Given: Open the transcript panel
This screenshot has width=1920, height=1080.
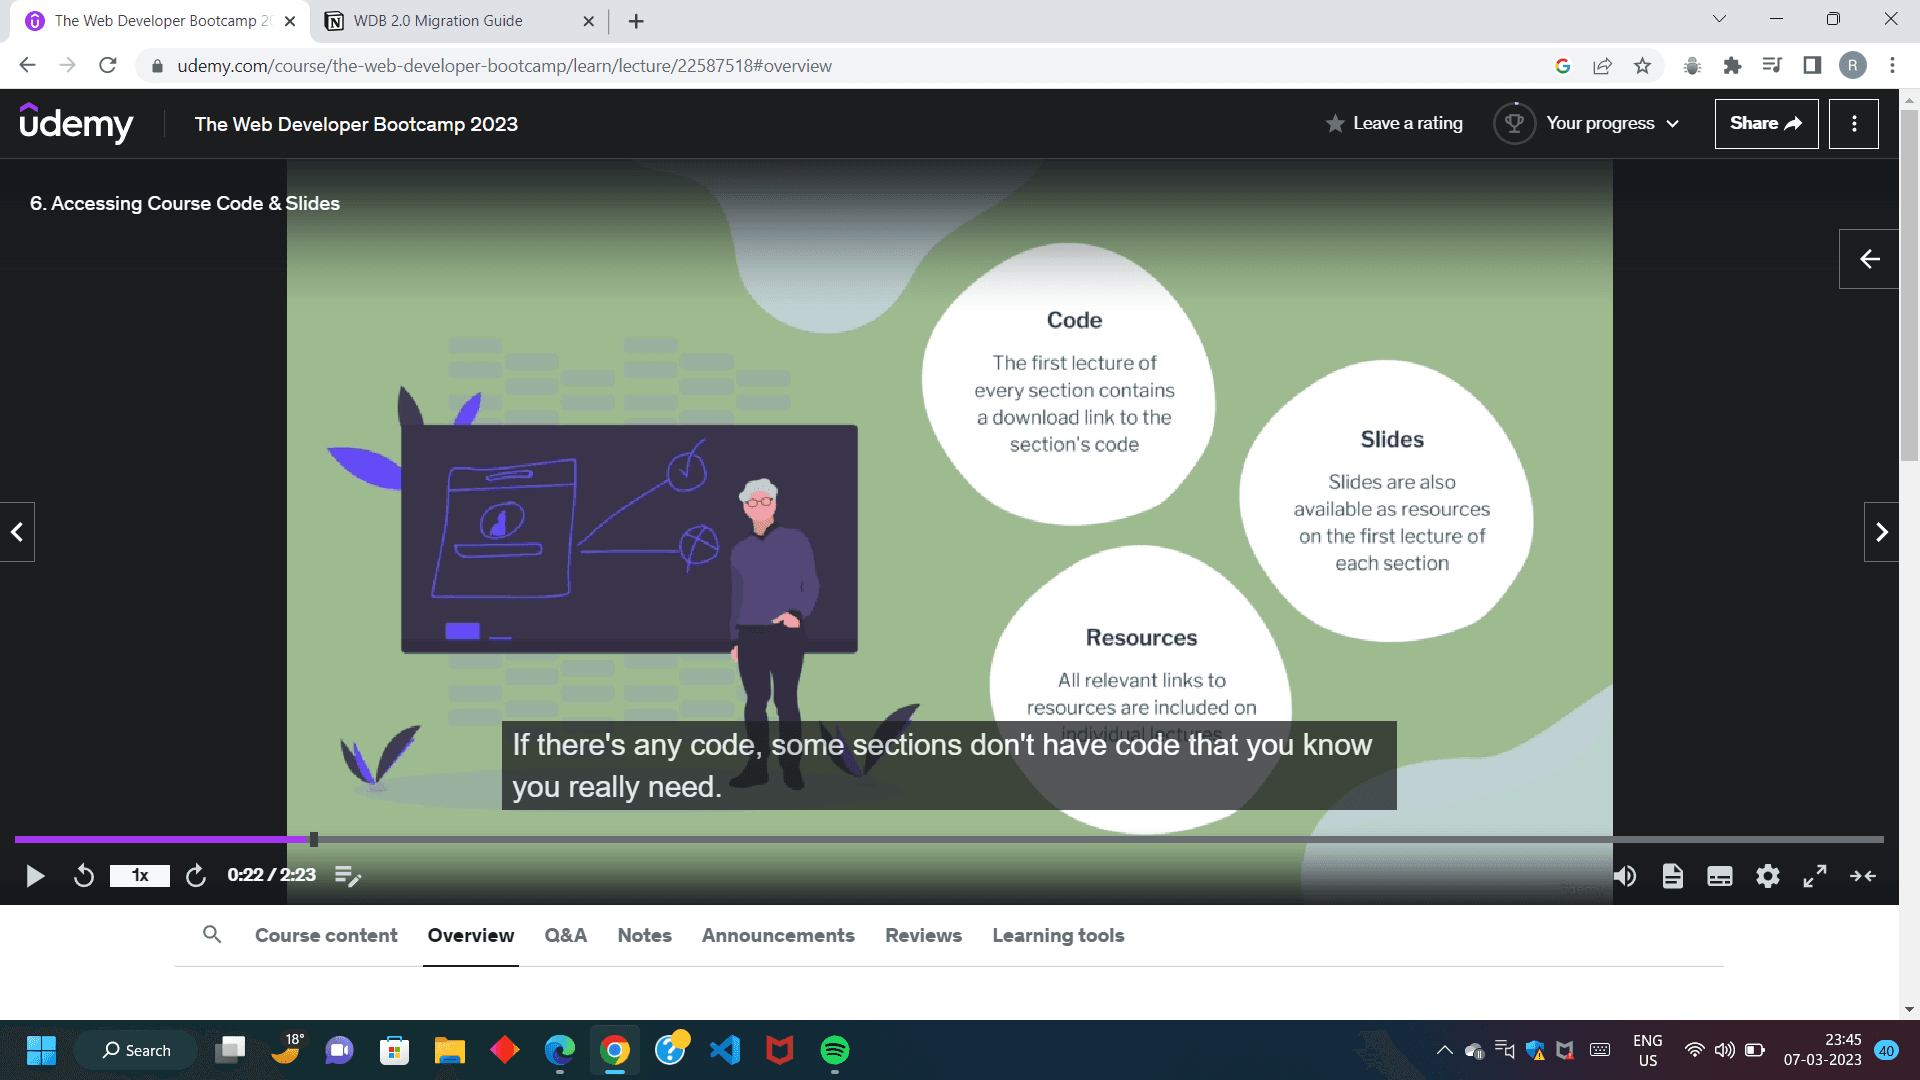Looking at the screenshot, I should [1672, 877].
